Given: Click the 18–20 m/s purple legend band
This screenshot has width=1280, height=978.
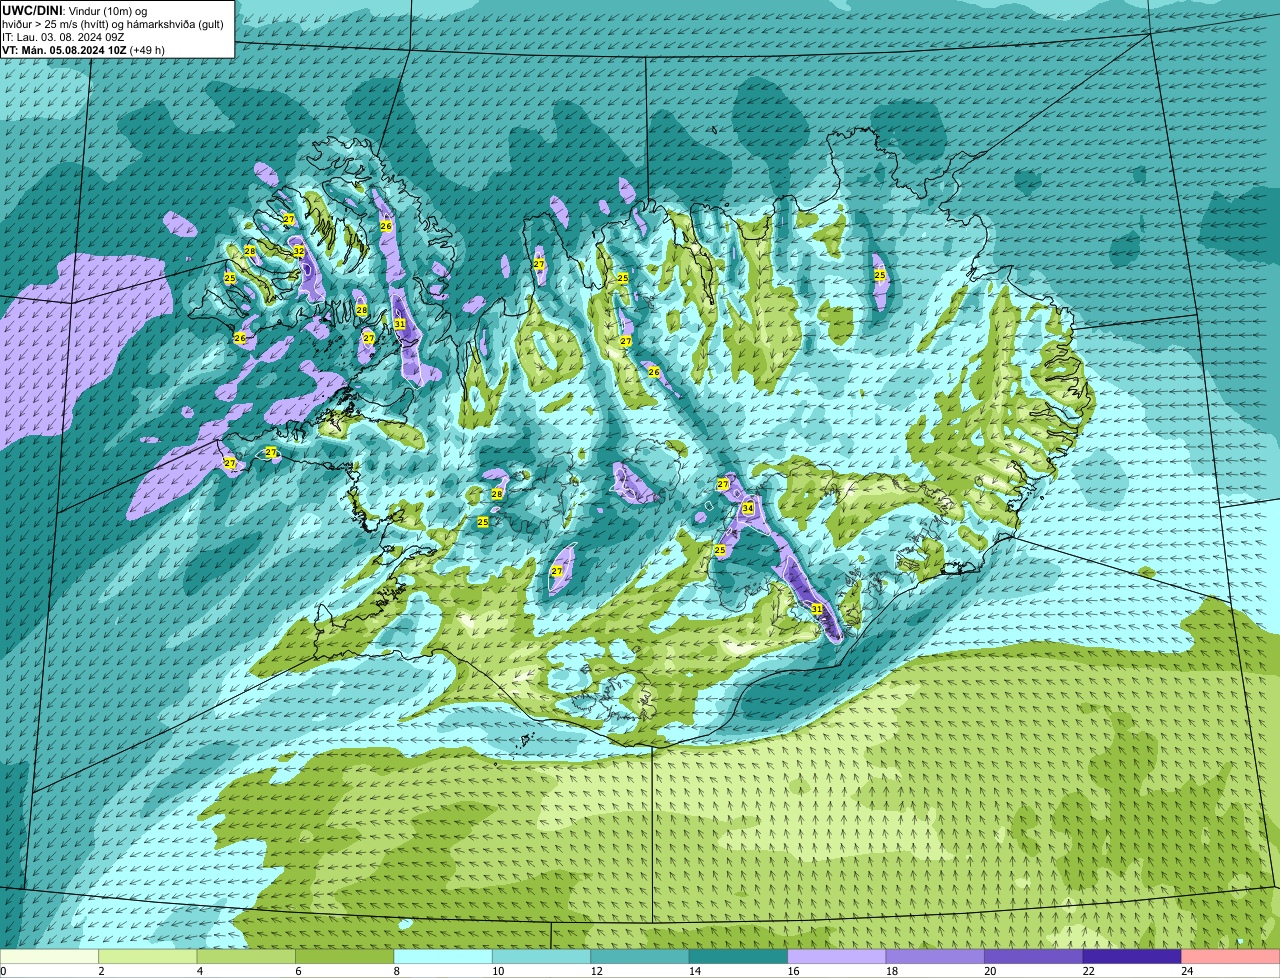Looking at the screenshot, I should (936, 956).
